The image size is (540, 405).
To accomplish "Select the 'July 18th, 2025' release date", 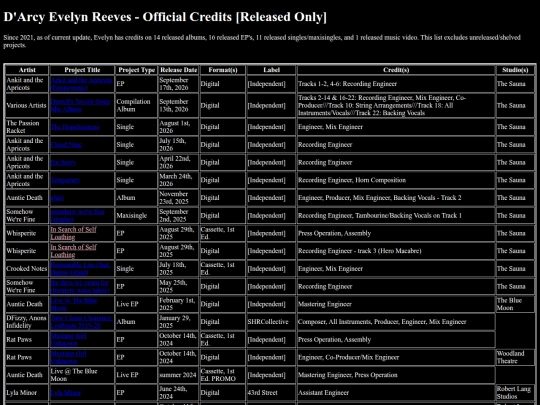I will [x=178, y=269].
